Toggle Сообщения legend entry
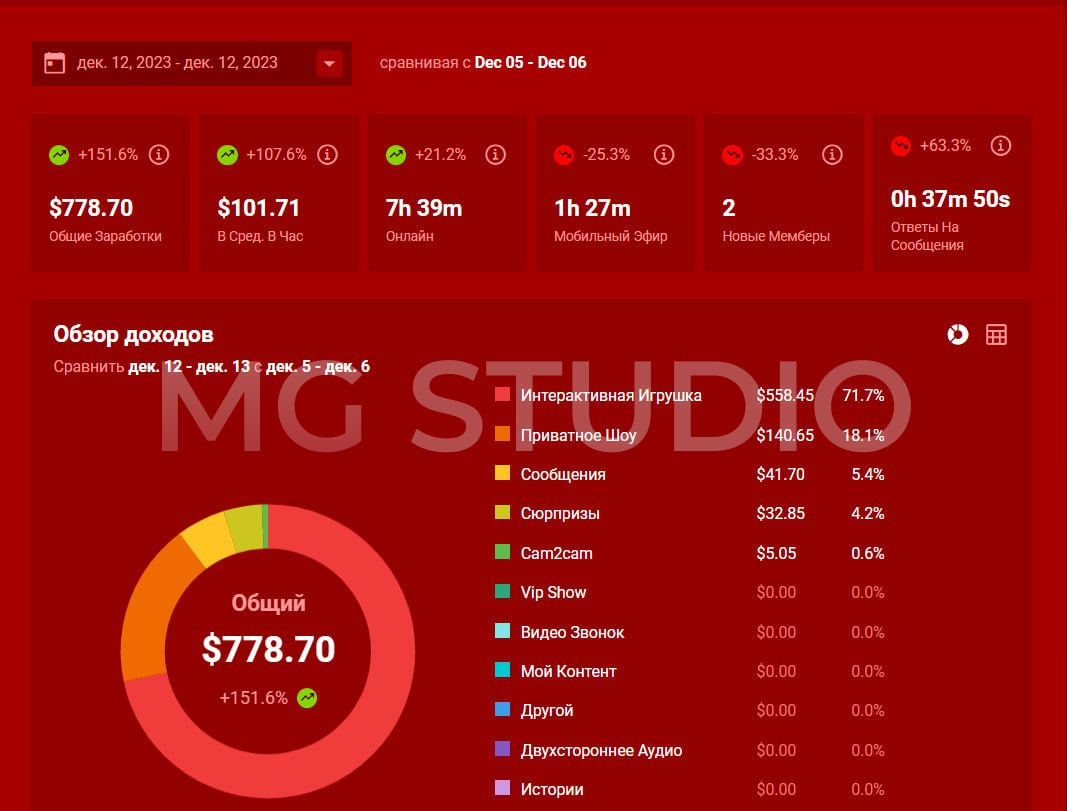This screenshot has height=811, width=1067. tap(562, 474)
